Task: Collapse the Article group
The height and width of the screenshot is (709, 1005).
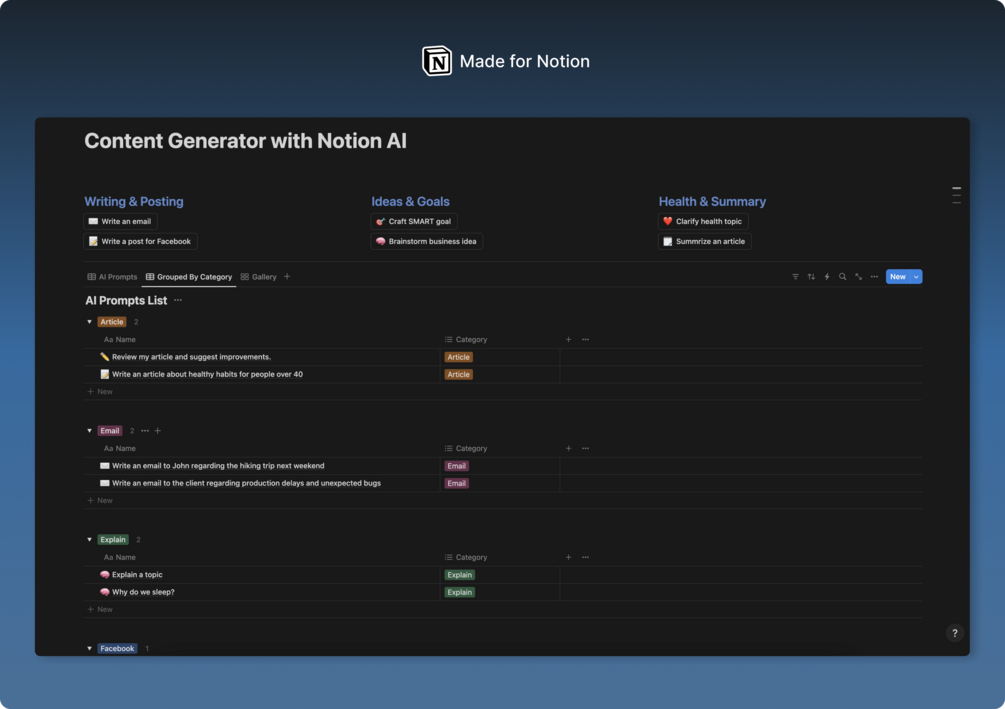Action: pyautogui.click(x=90, y=322)
